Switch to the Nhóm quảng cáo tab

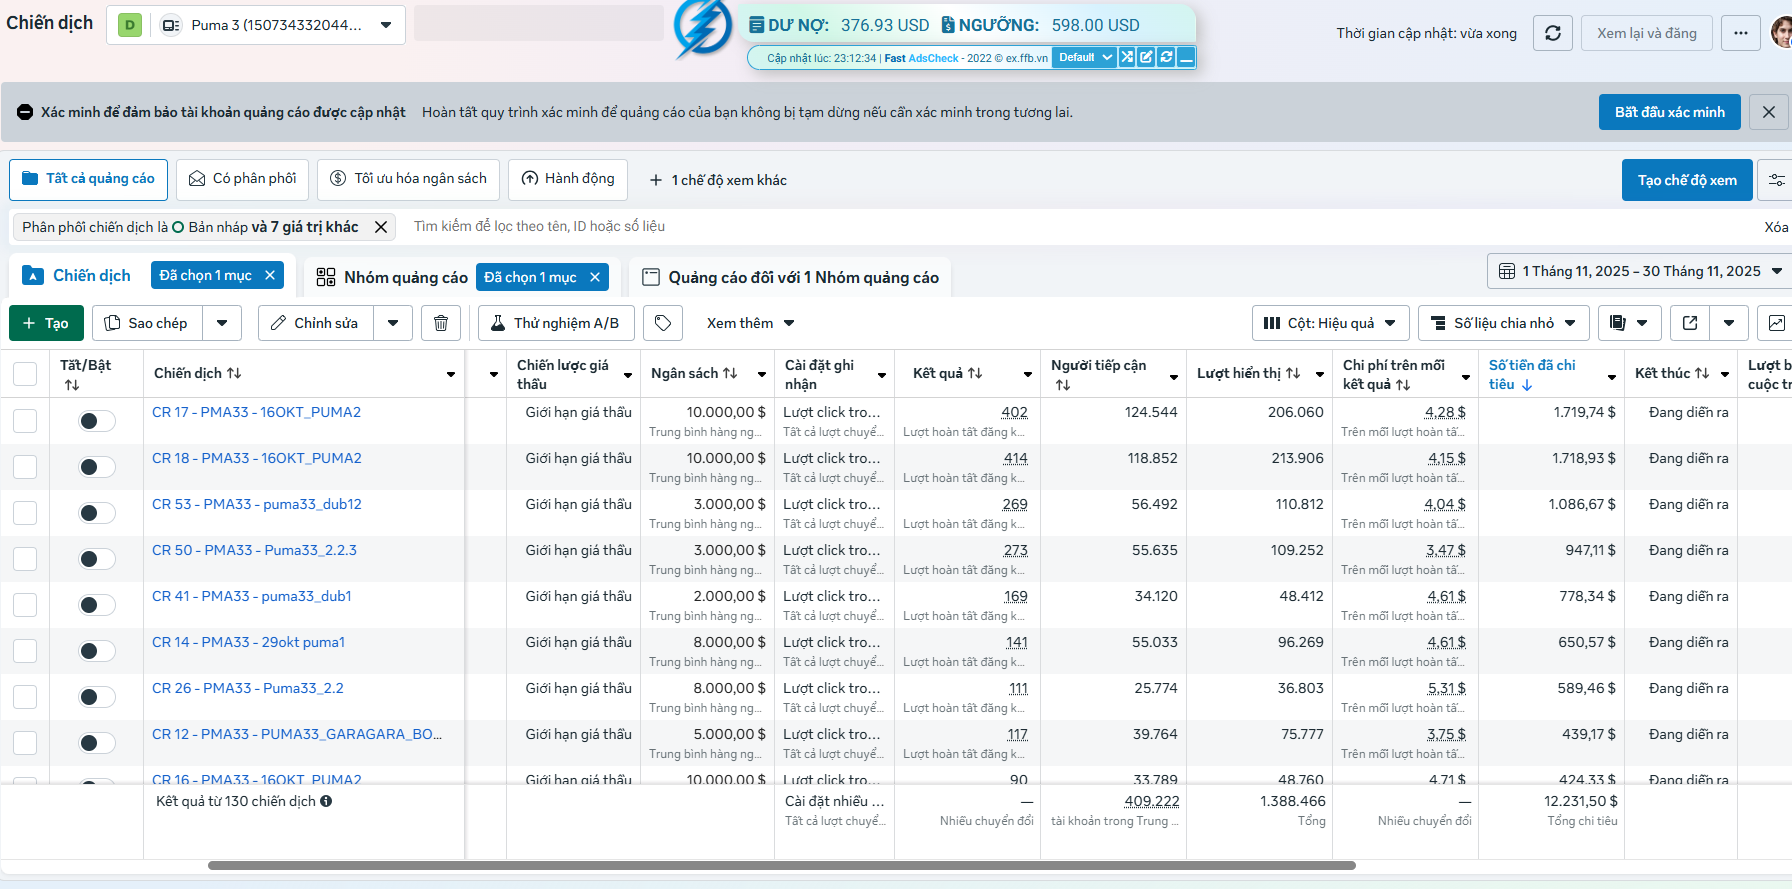click(x=392, y=277)
